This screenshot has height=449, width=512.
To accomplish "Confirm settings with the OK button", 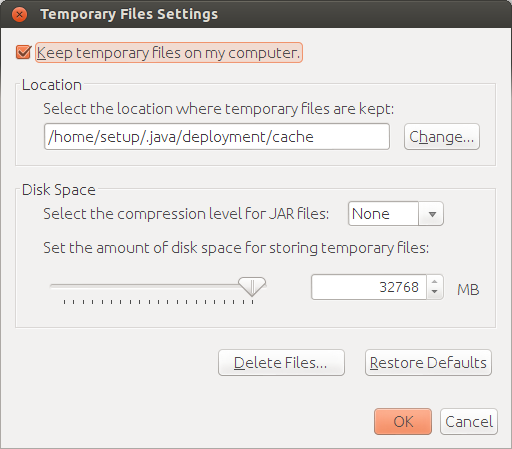I will point(403,422).
